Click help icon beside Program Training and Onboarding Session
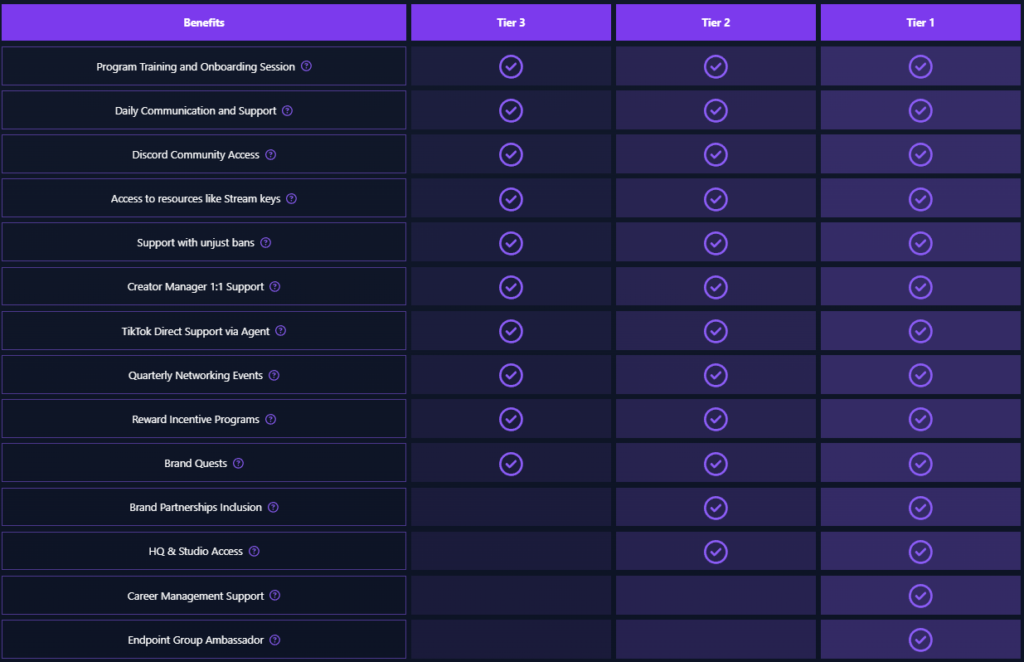Image resolution: width=1024 pixels, height=662 pixels. [306, 67]
